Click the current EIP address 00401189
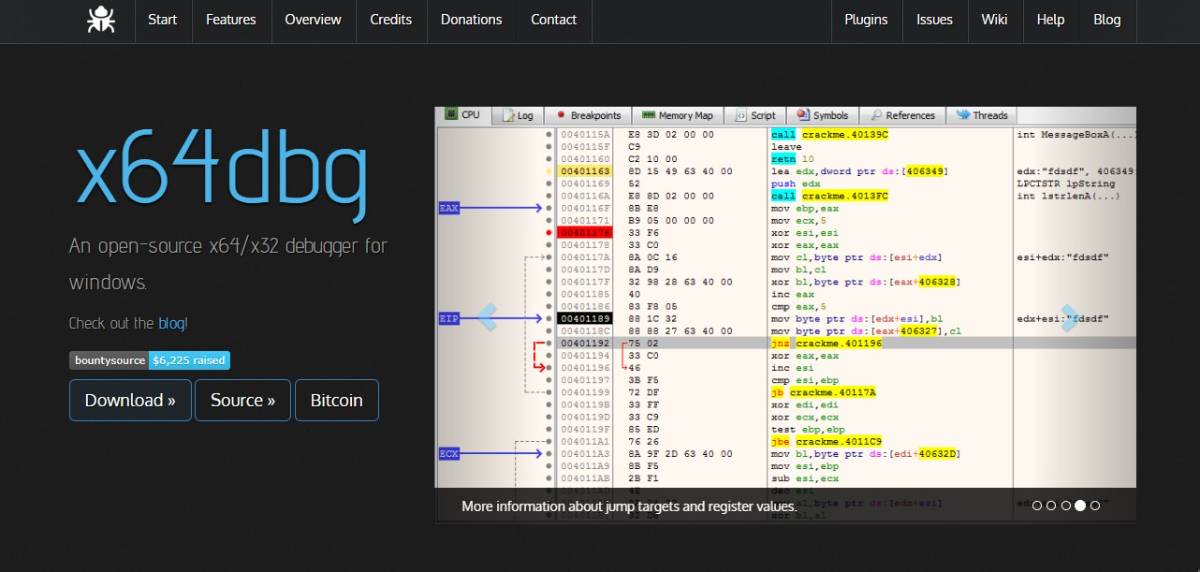Image resolution: width=1200 pixels, height=572 pixels. click(585, 318)
